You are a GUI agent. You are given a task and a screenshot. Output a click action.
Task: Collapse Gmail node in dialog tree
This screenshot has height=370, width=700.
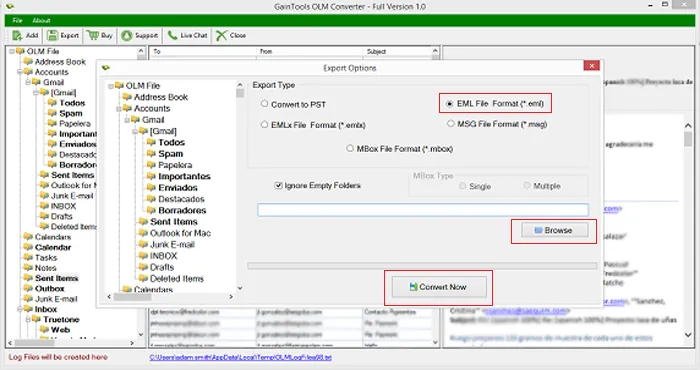point(127,120)
